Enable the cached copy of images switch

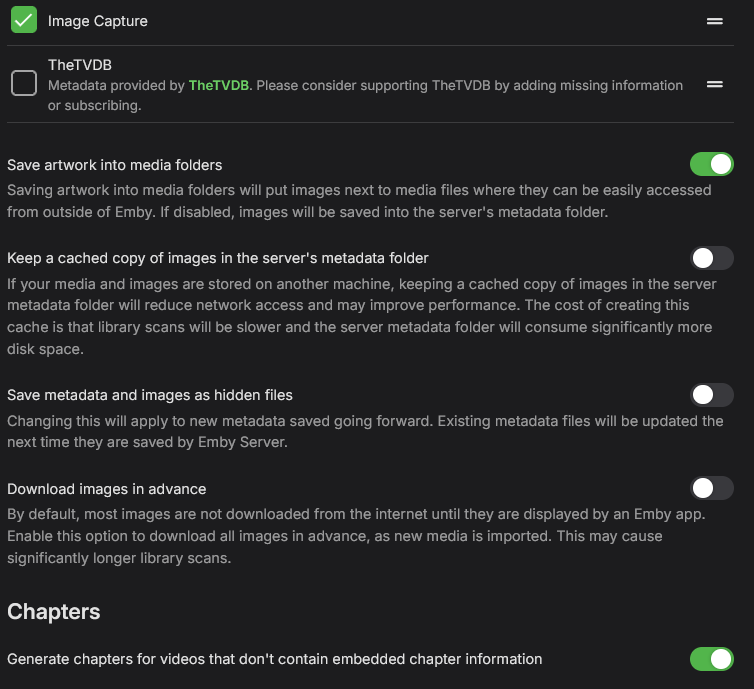712,258
